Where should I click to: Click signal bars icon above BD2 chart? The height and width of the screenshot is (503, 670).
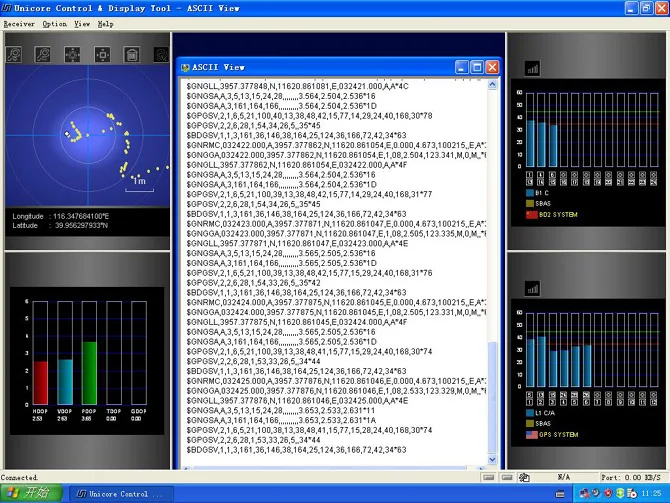tap(532, 68)
